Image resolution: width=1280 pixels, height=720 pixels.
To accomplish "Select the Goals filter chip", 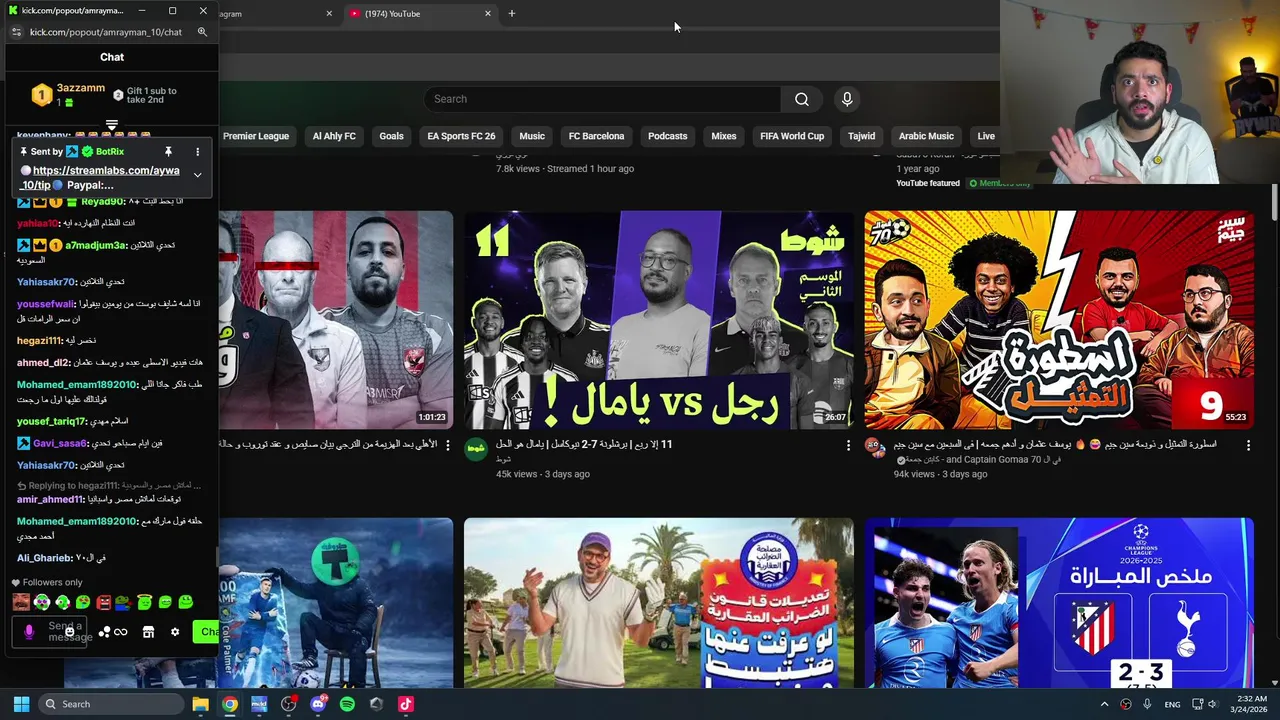I will pyautogui.click(x=391, y=136).
